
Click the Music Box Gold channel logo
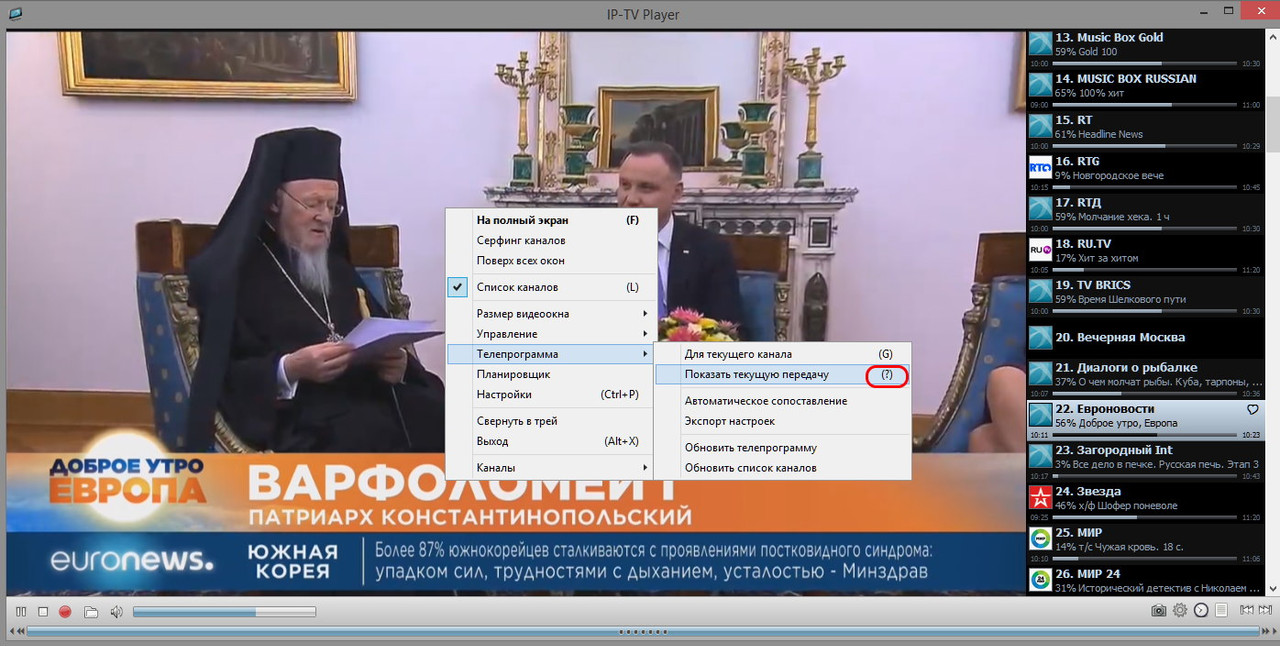(1040, 43)
